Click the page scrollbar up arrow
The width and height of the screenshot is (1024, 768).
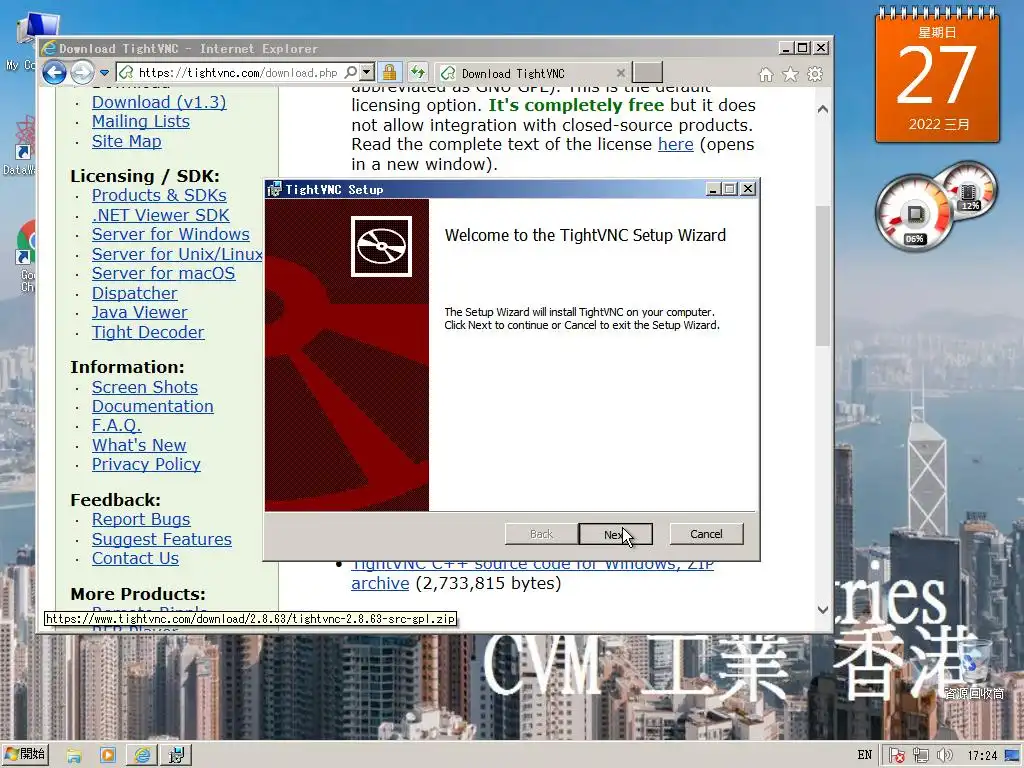pyautogui.click(x=823, y=109)
